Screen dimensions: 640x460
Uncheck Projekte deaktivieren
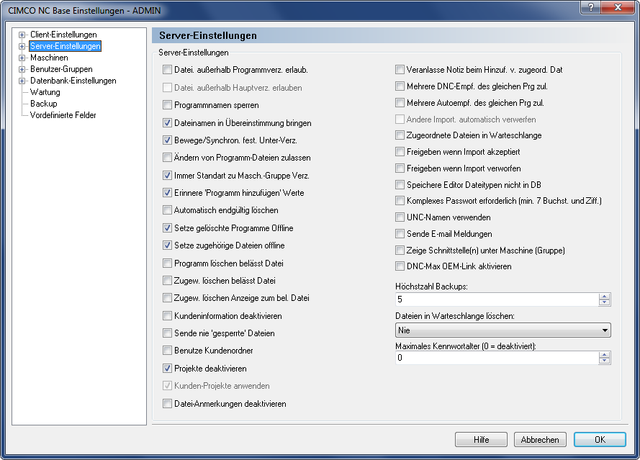(167, 368)
